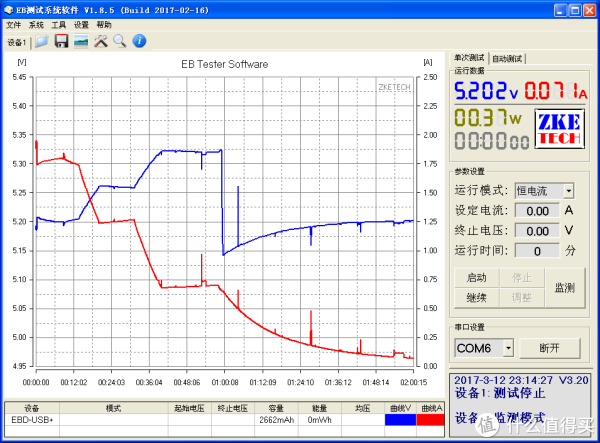Viewport: 600px width, 443px height.
Task: Click the 设备1: 测试停止 status line
Action: click(500, 393)
